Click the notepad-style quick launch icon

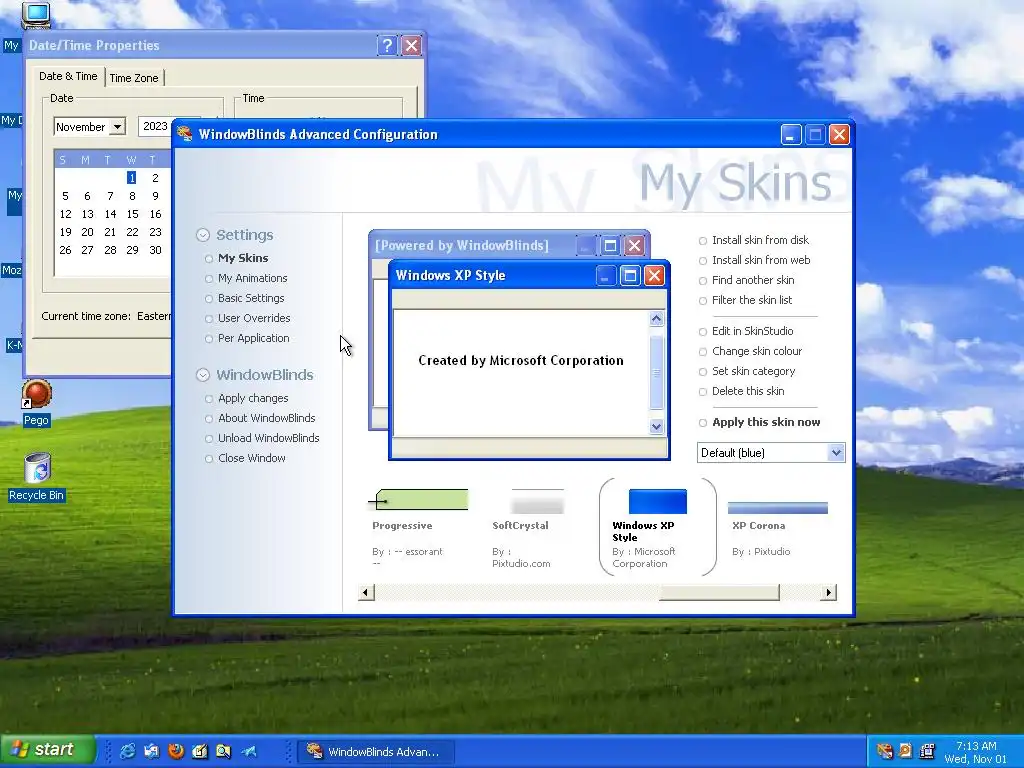(x=200, y=751)
